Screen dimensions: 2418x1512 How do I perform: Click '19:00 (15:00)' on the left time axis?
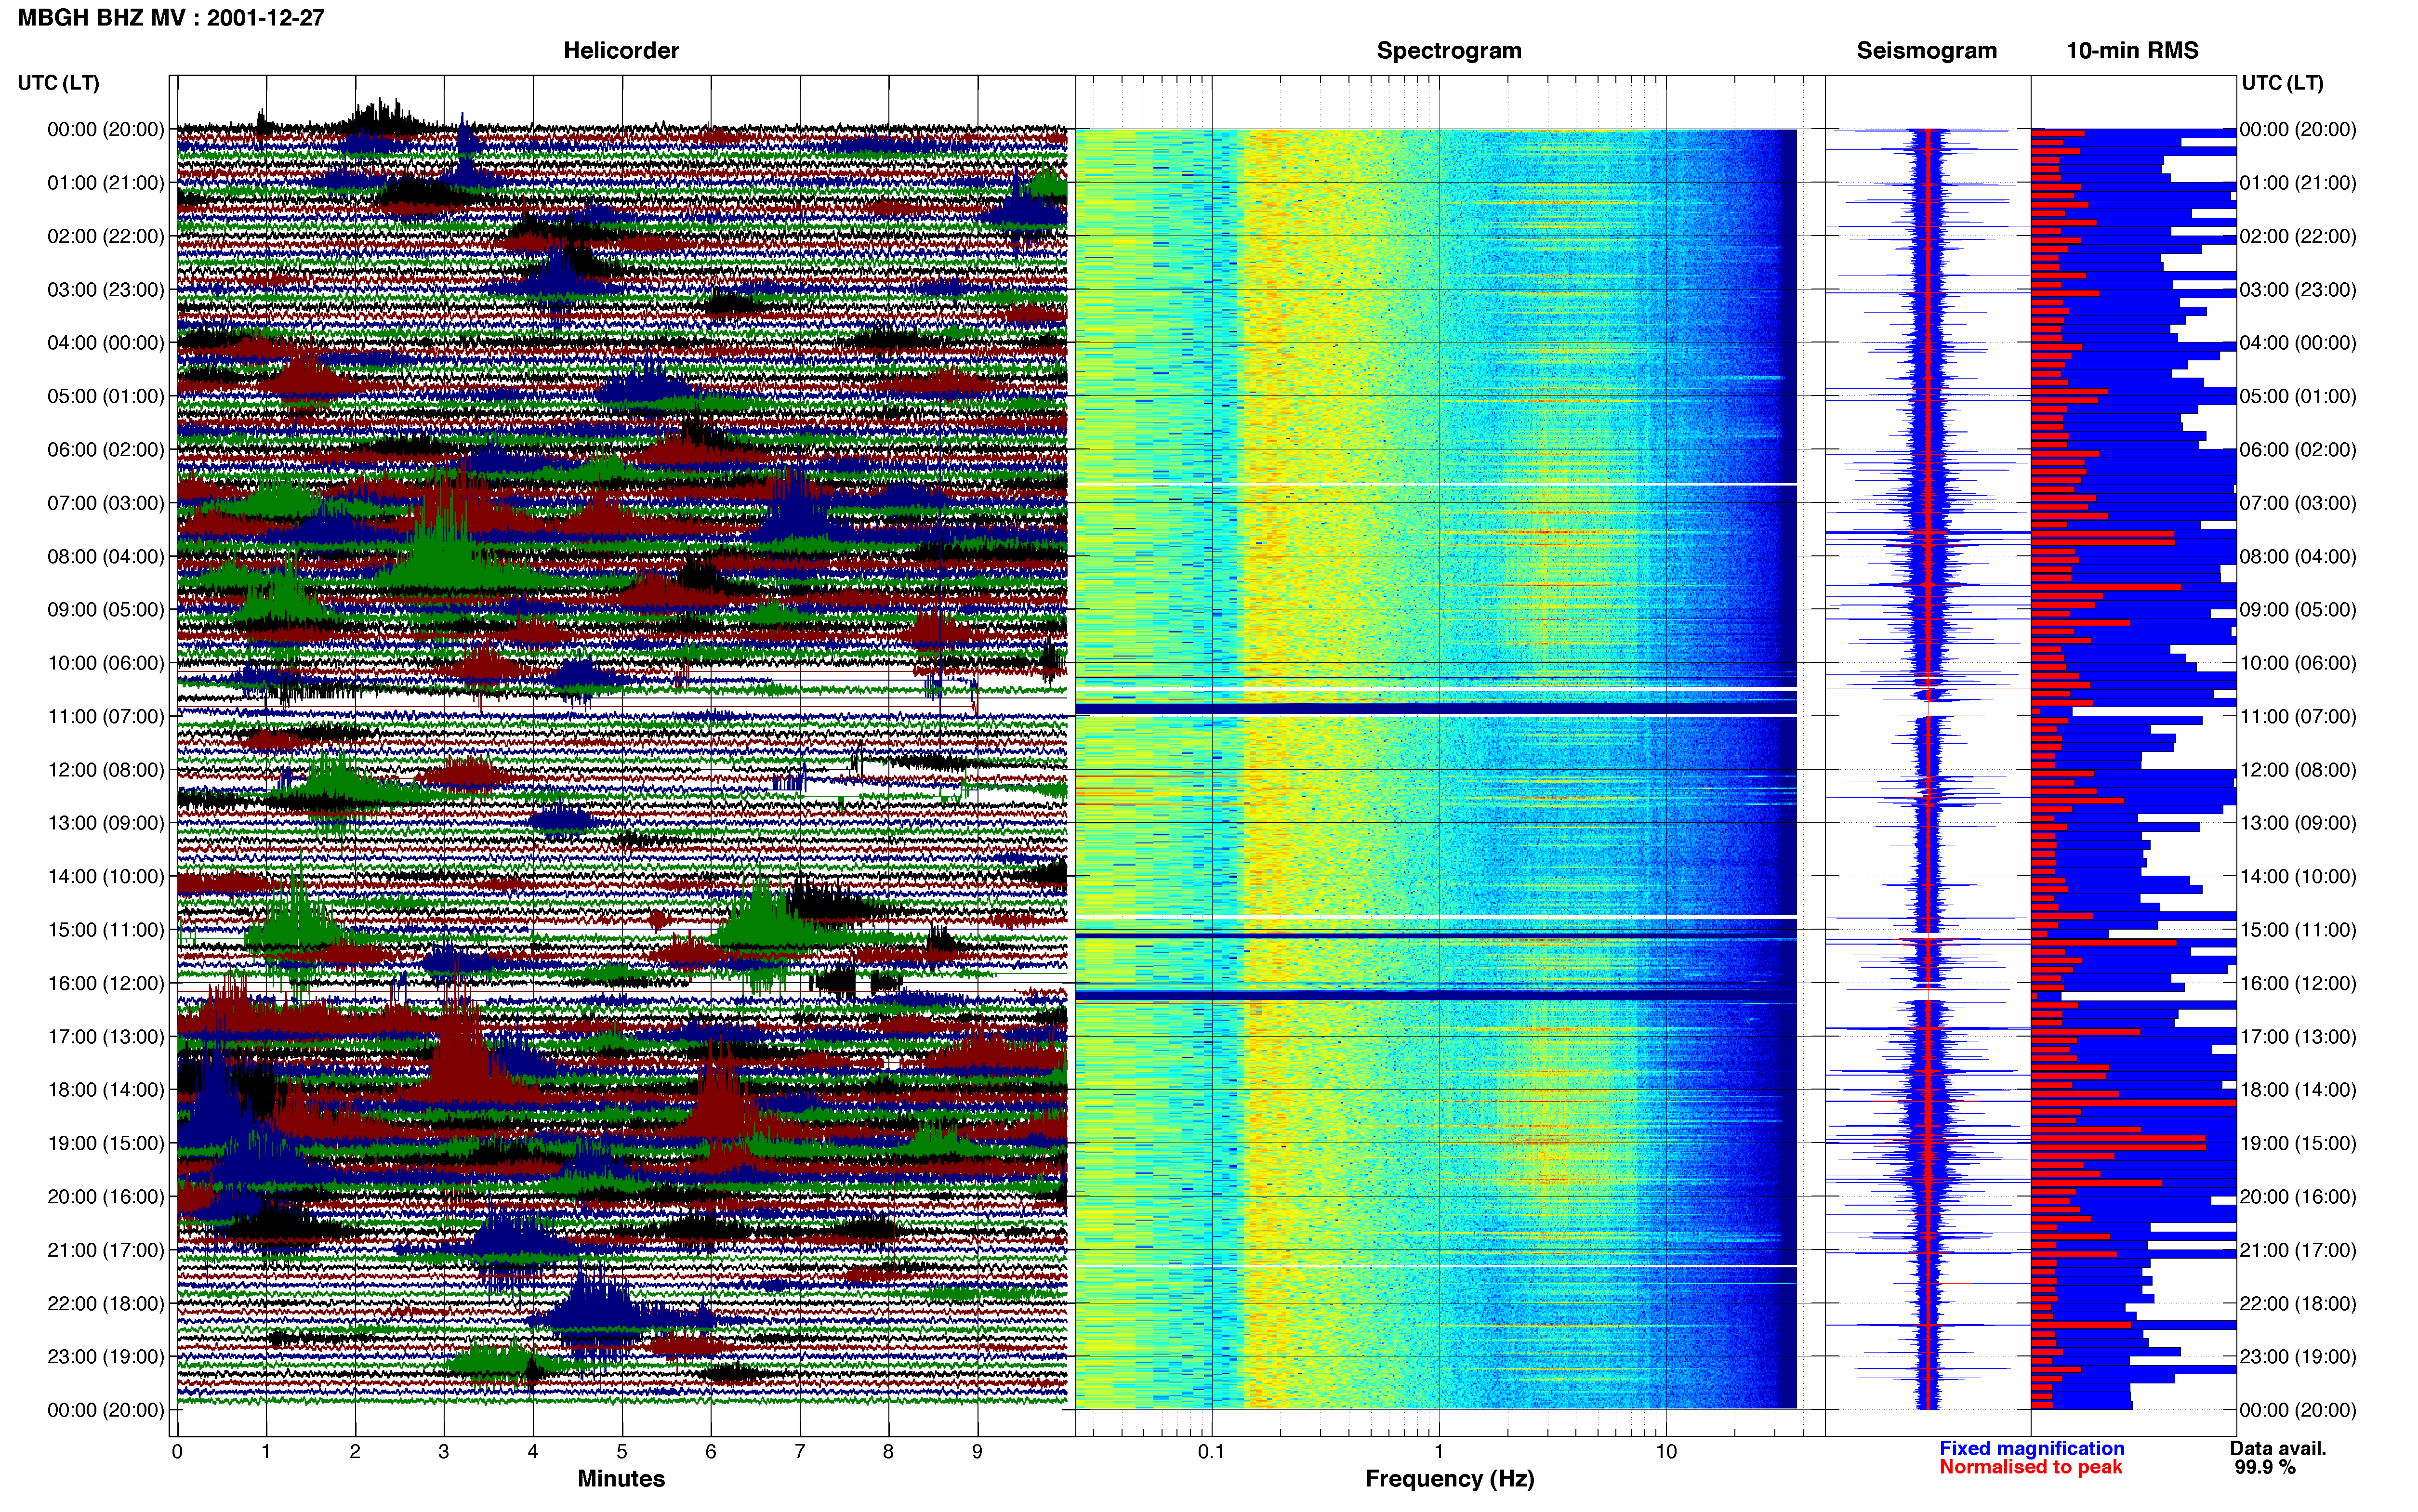pyautogui.click(x=105, y=1143)
